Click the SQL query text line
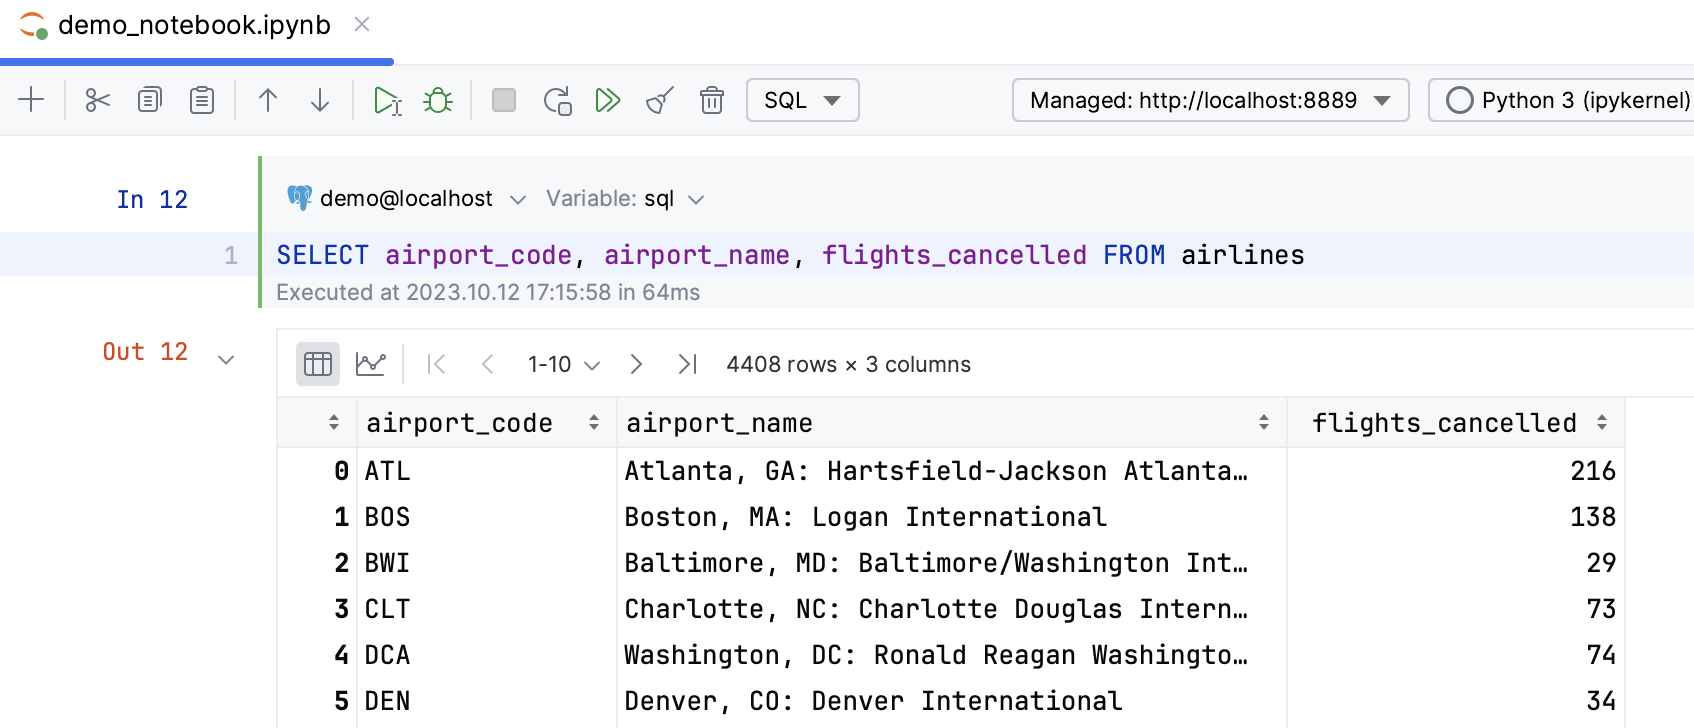Screen dimensions: 1694x728 point(790,255)
